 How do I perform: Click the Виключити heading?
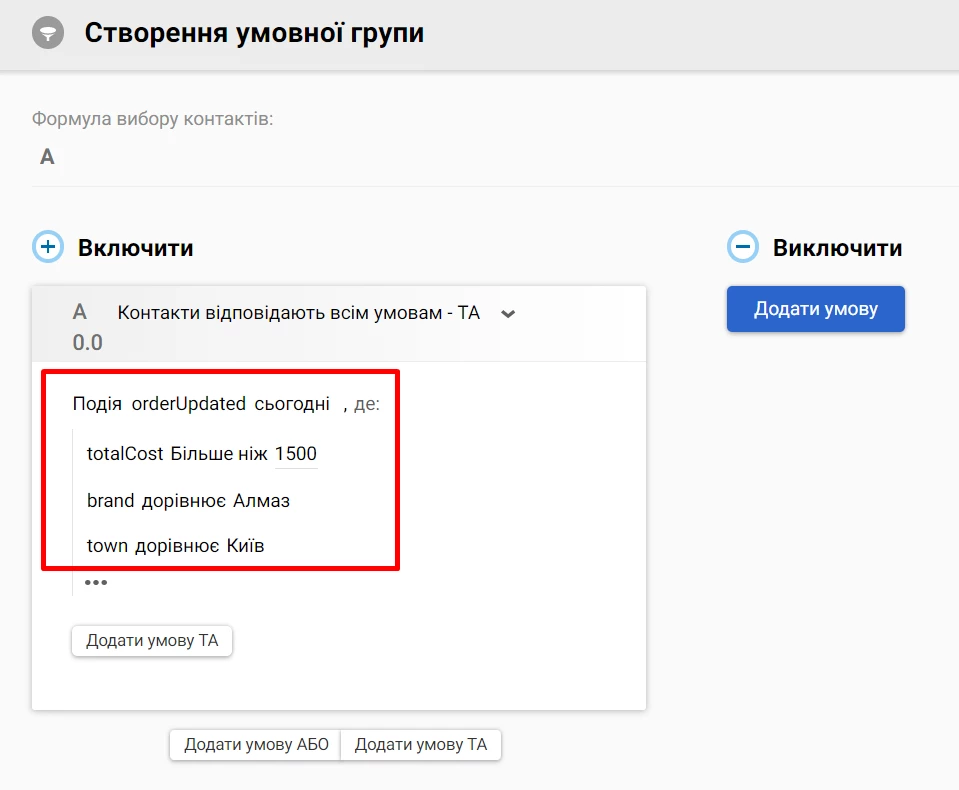(837, 248)
